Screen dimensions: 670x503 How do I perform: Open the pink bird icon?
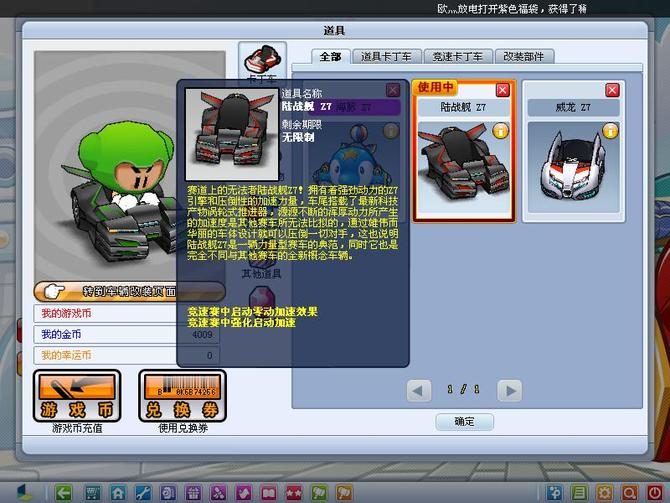point(244,493)
